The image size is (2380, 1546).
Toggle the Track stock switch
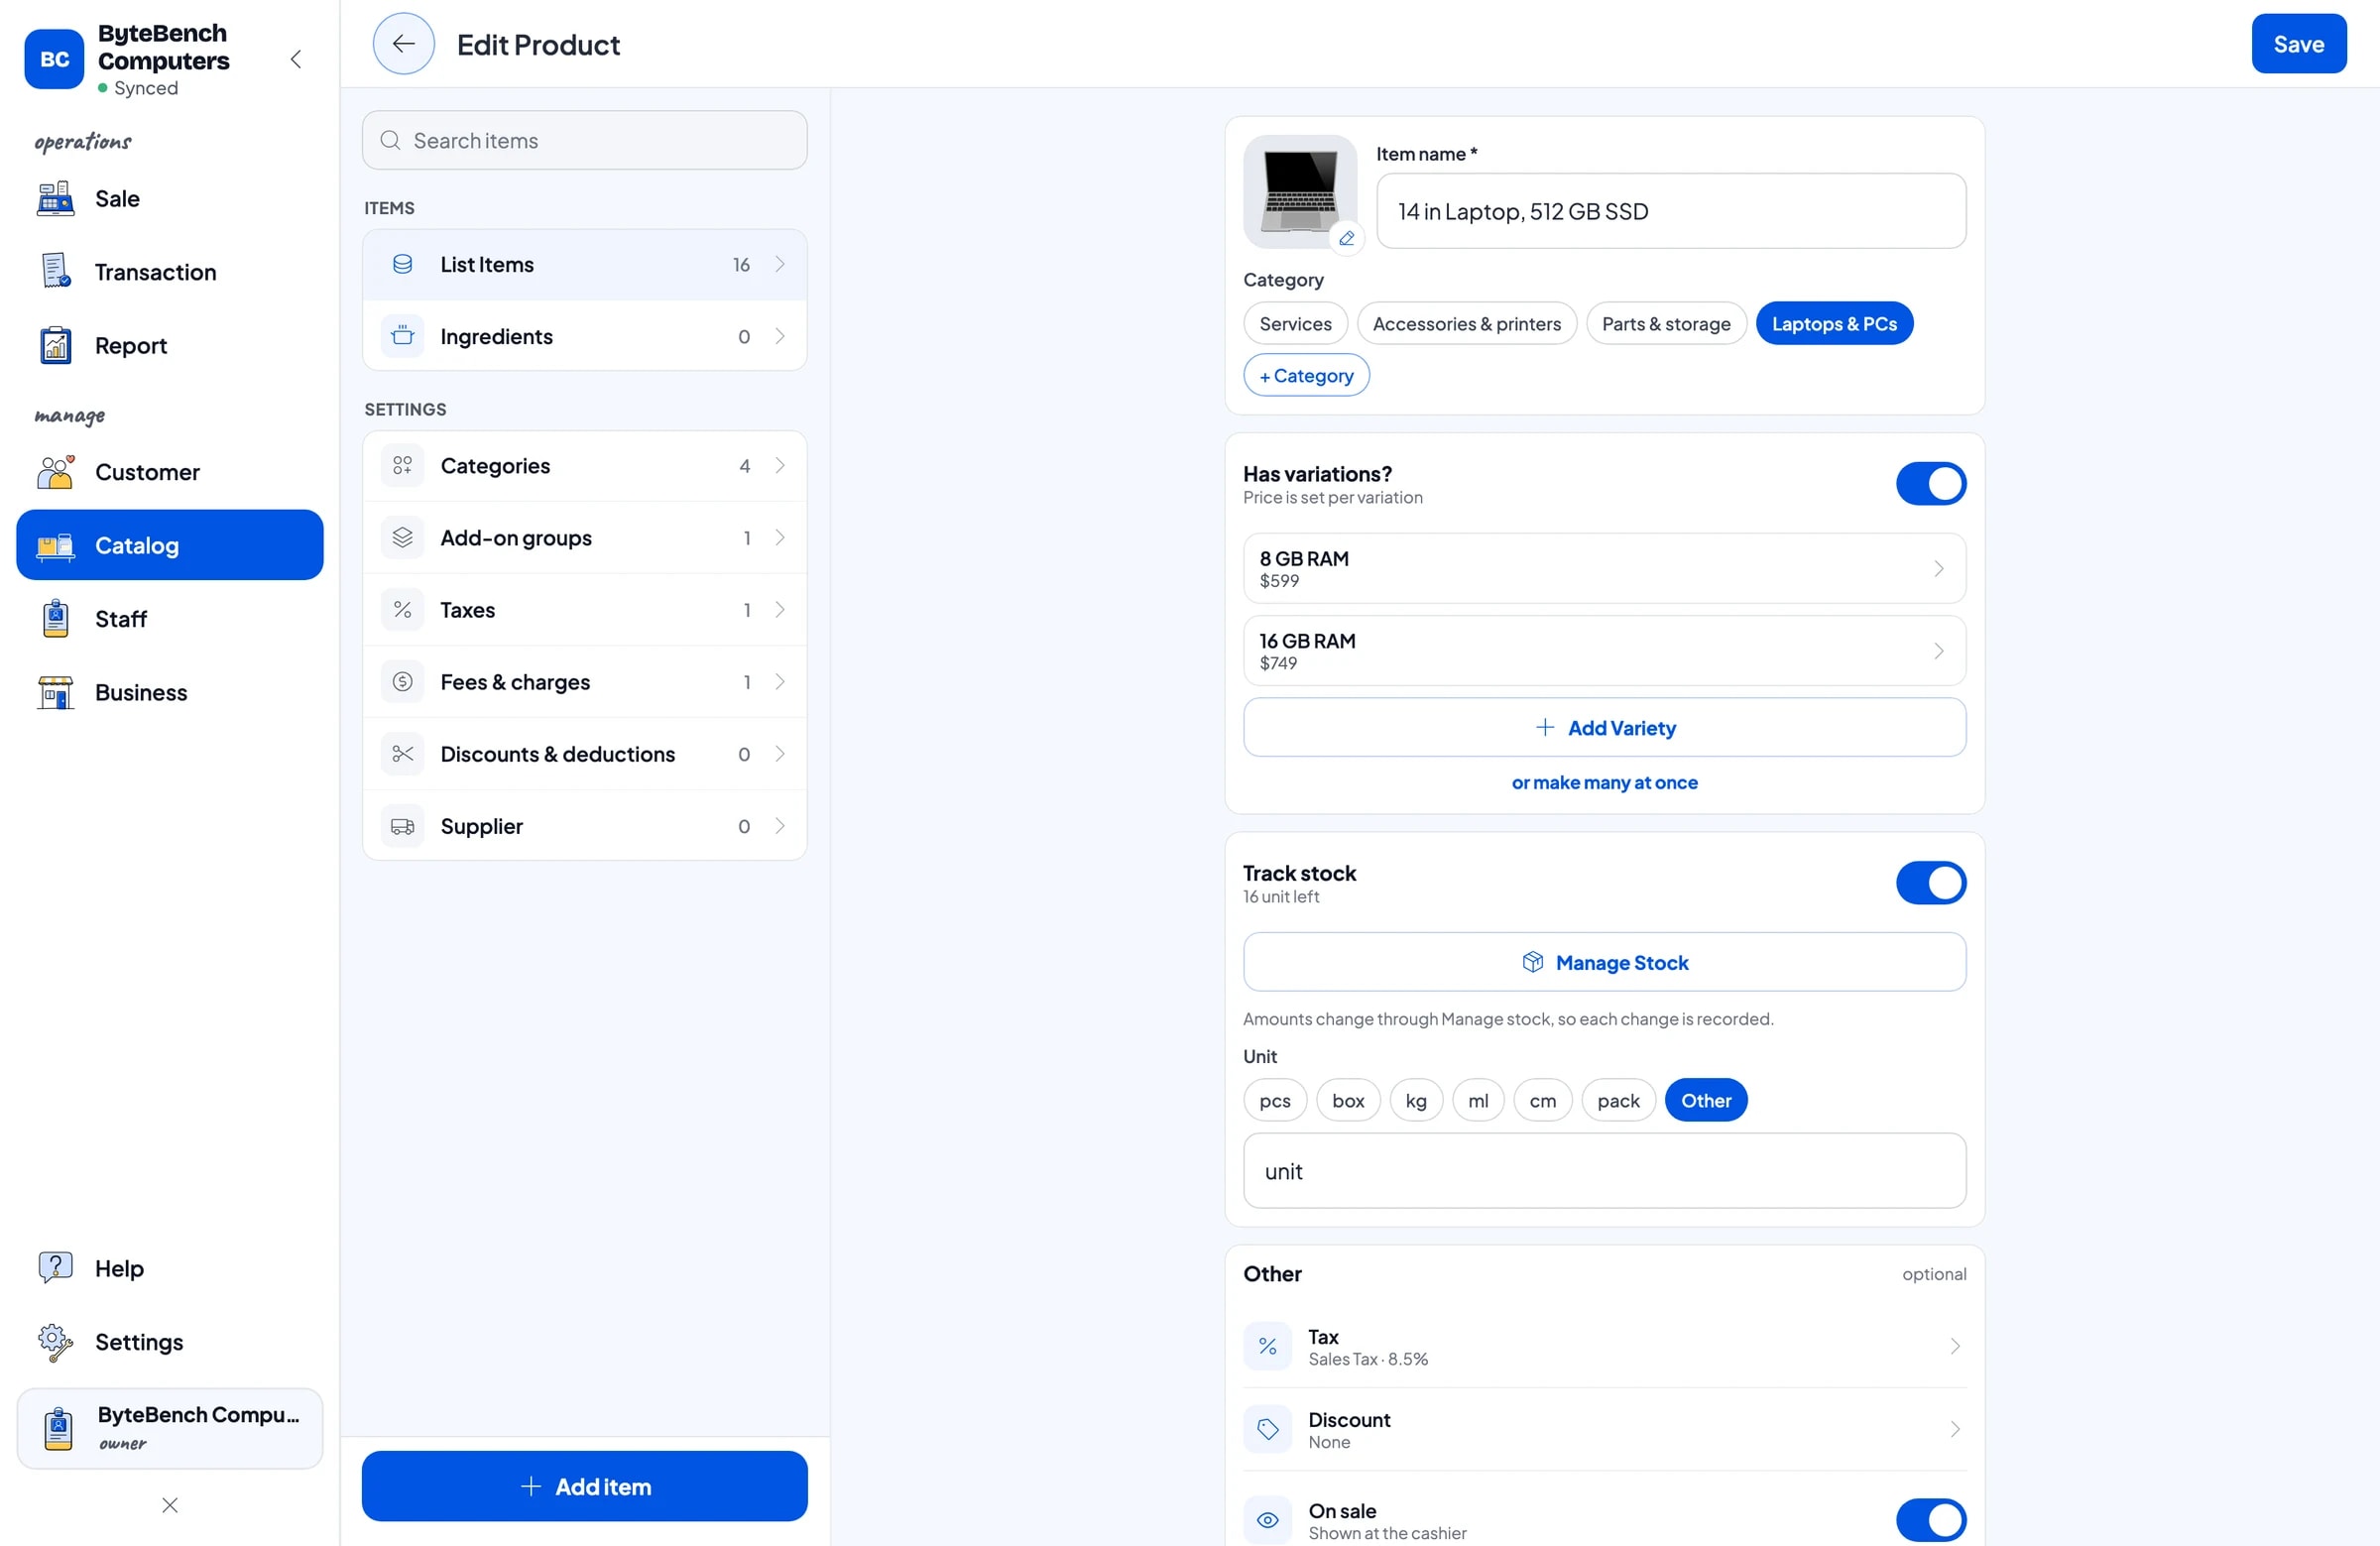1930,883
